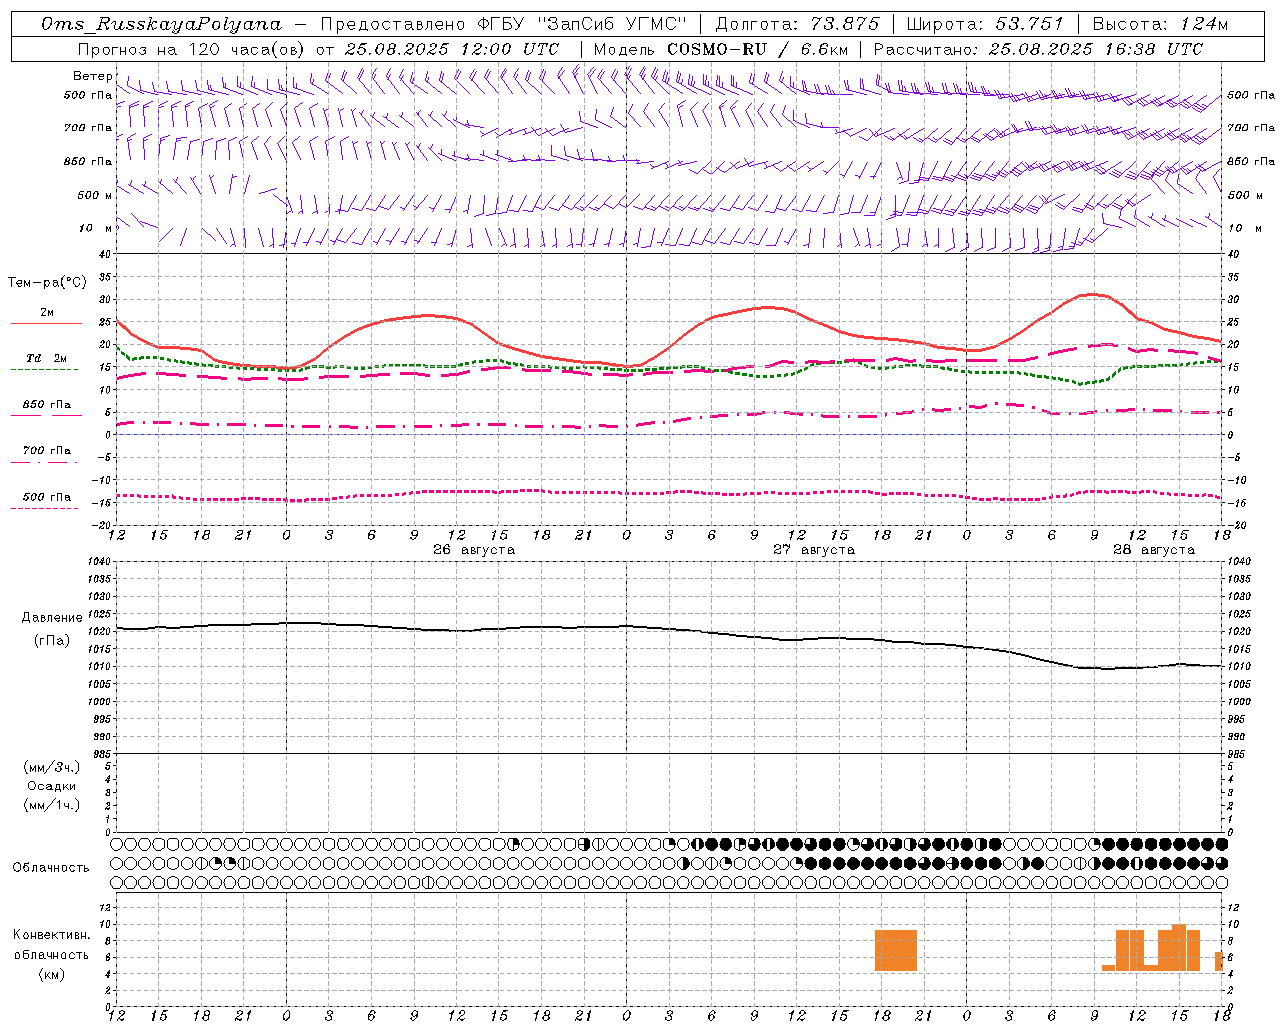This screenshot has height=1024, width=1280.
Task: Click the Долгота: 73.875 header value
Action: click(x=797, y=24)
